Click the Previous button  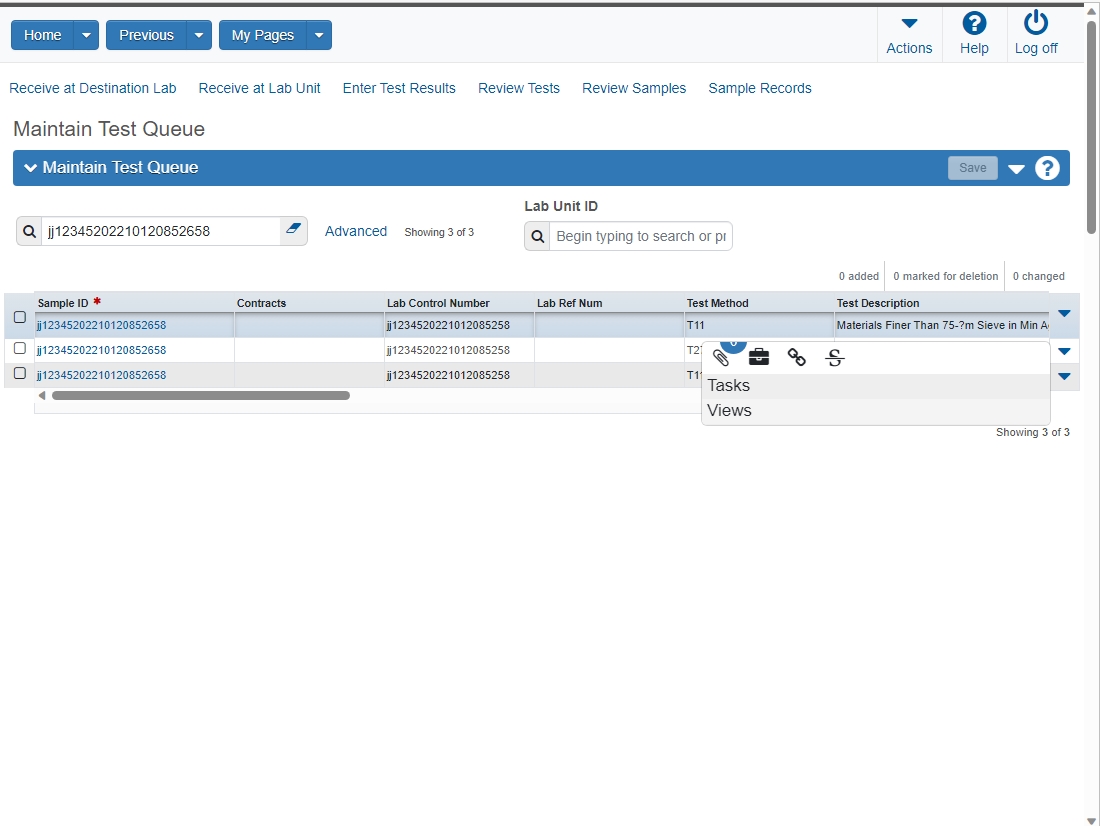[x=146, y=35]
